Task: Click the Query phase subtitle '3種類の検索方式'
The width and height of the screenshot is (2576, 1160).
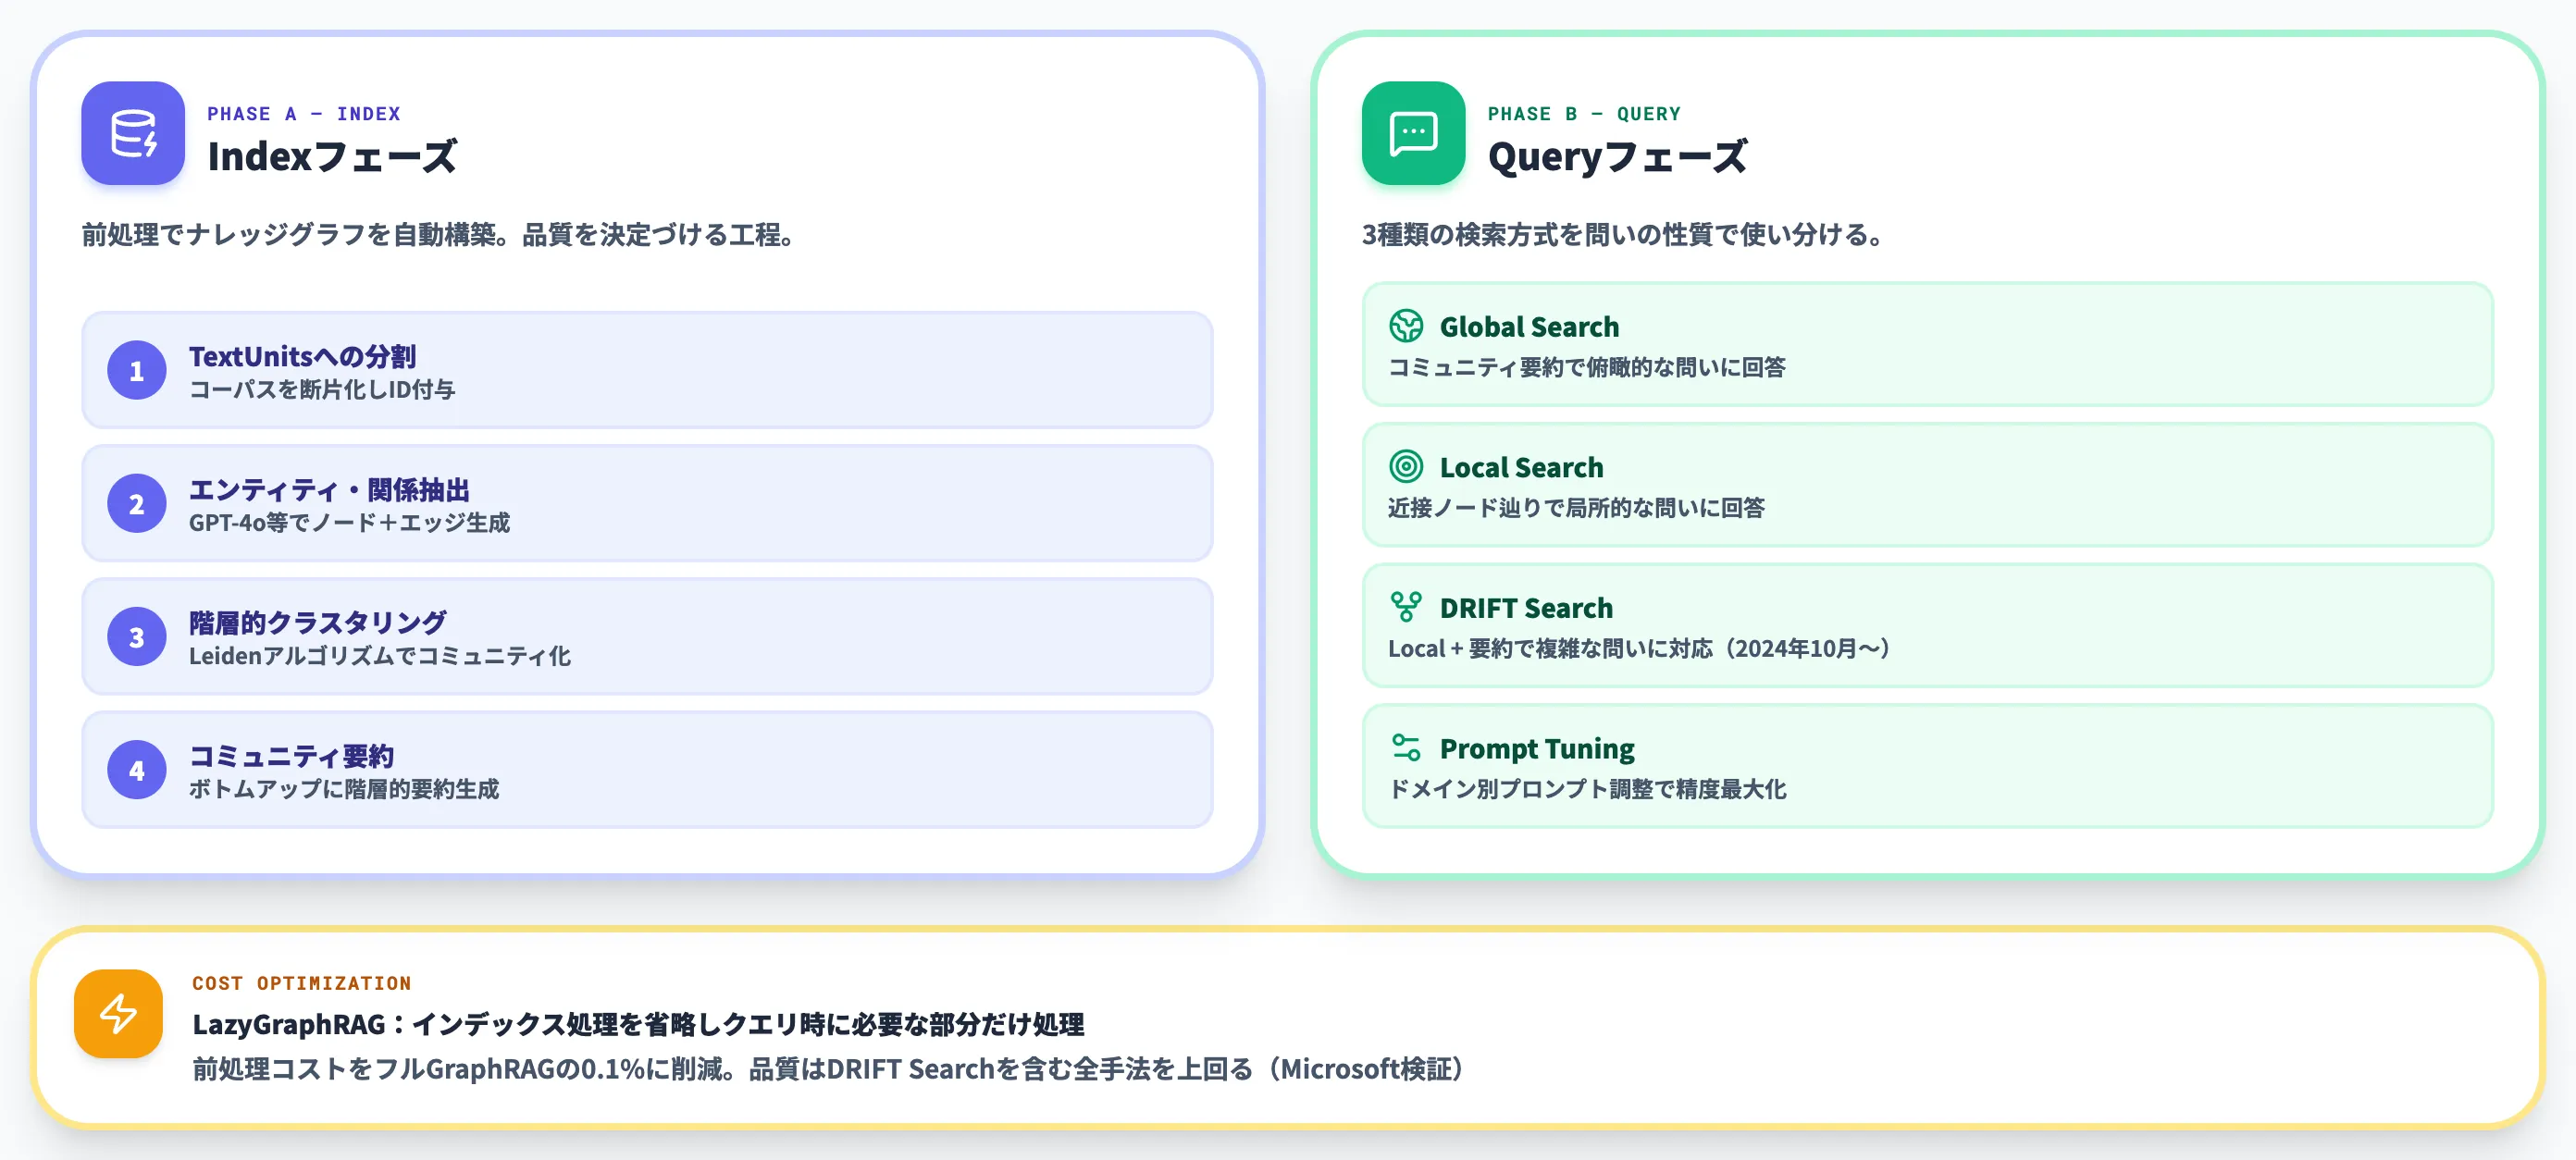Action: [1625, 234]
